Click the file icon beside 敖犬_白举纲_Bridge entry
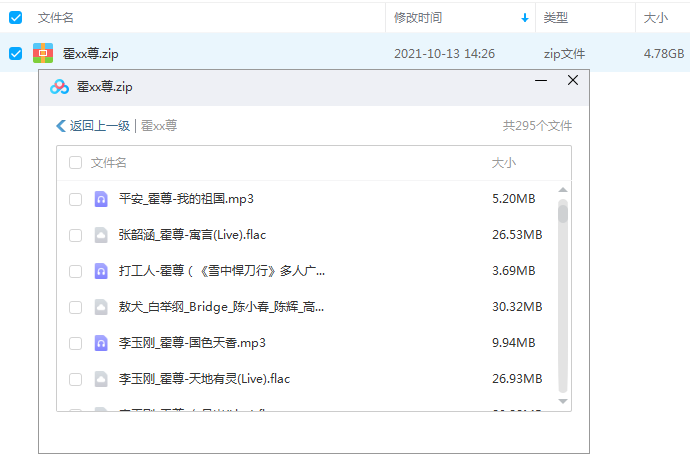 tap(101, 307)
